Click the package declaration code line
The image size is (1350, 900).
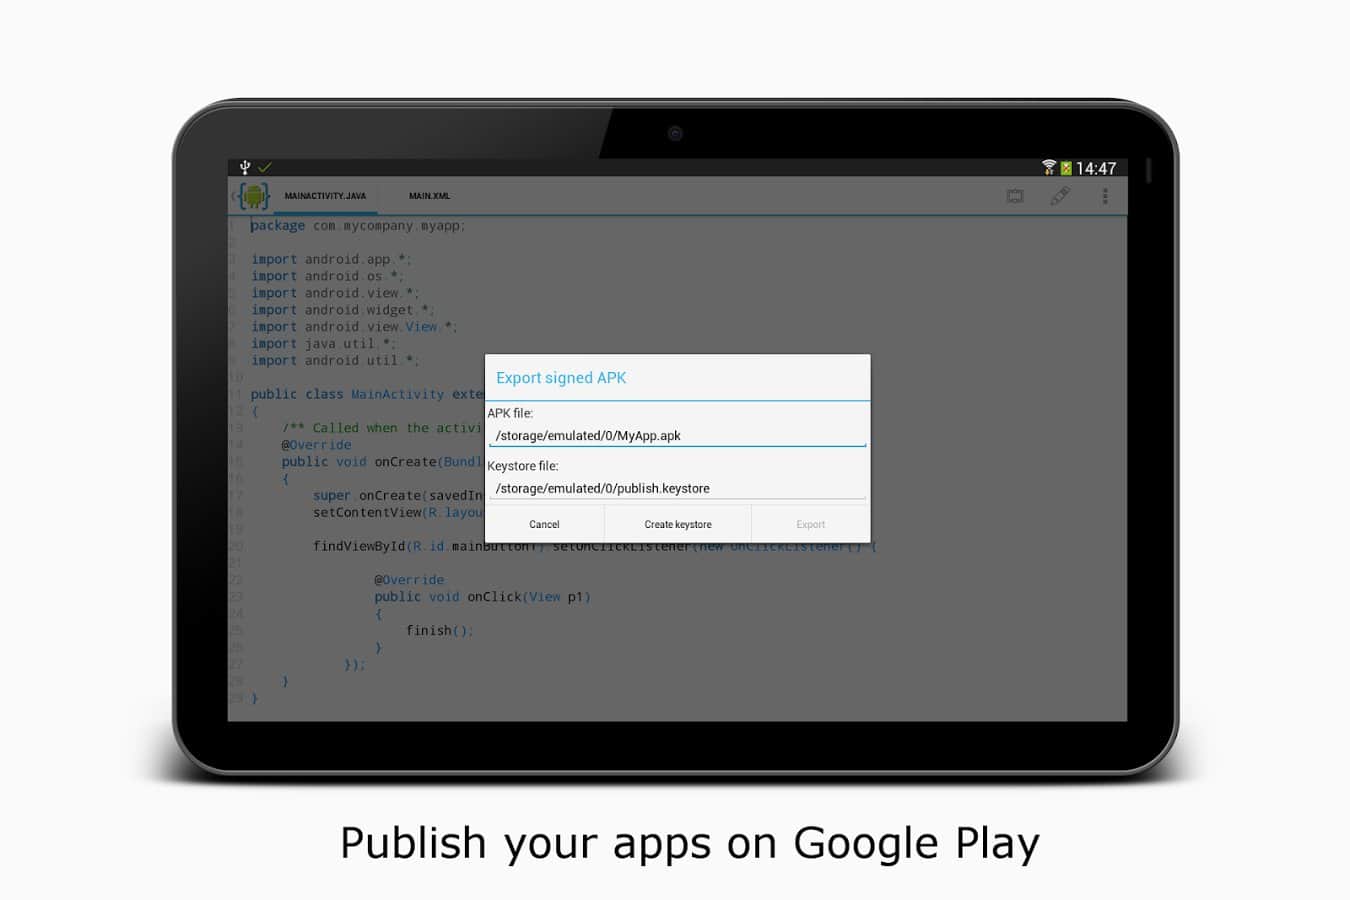357,226
